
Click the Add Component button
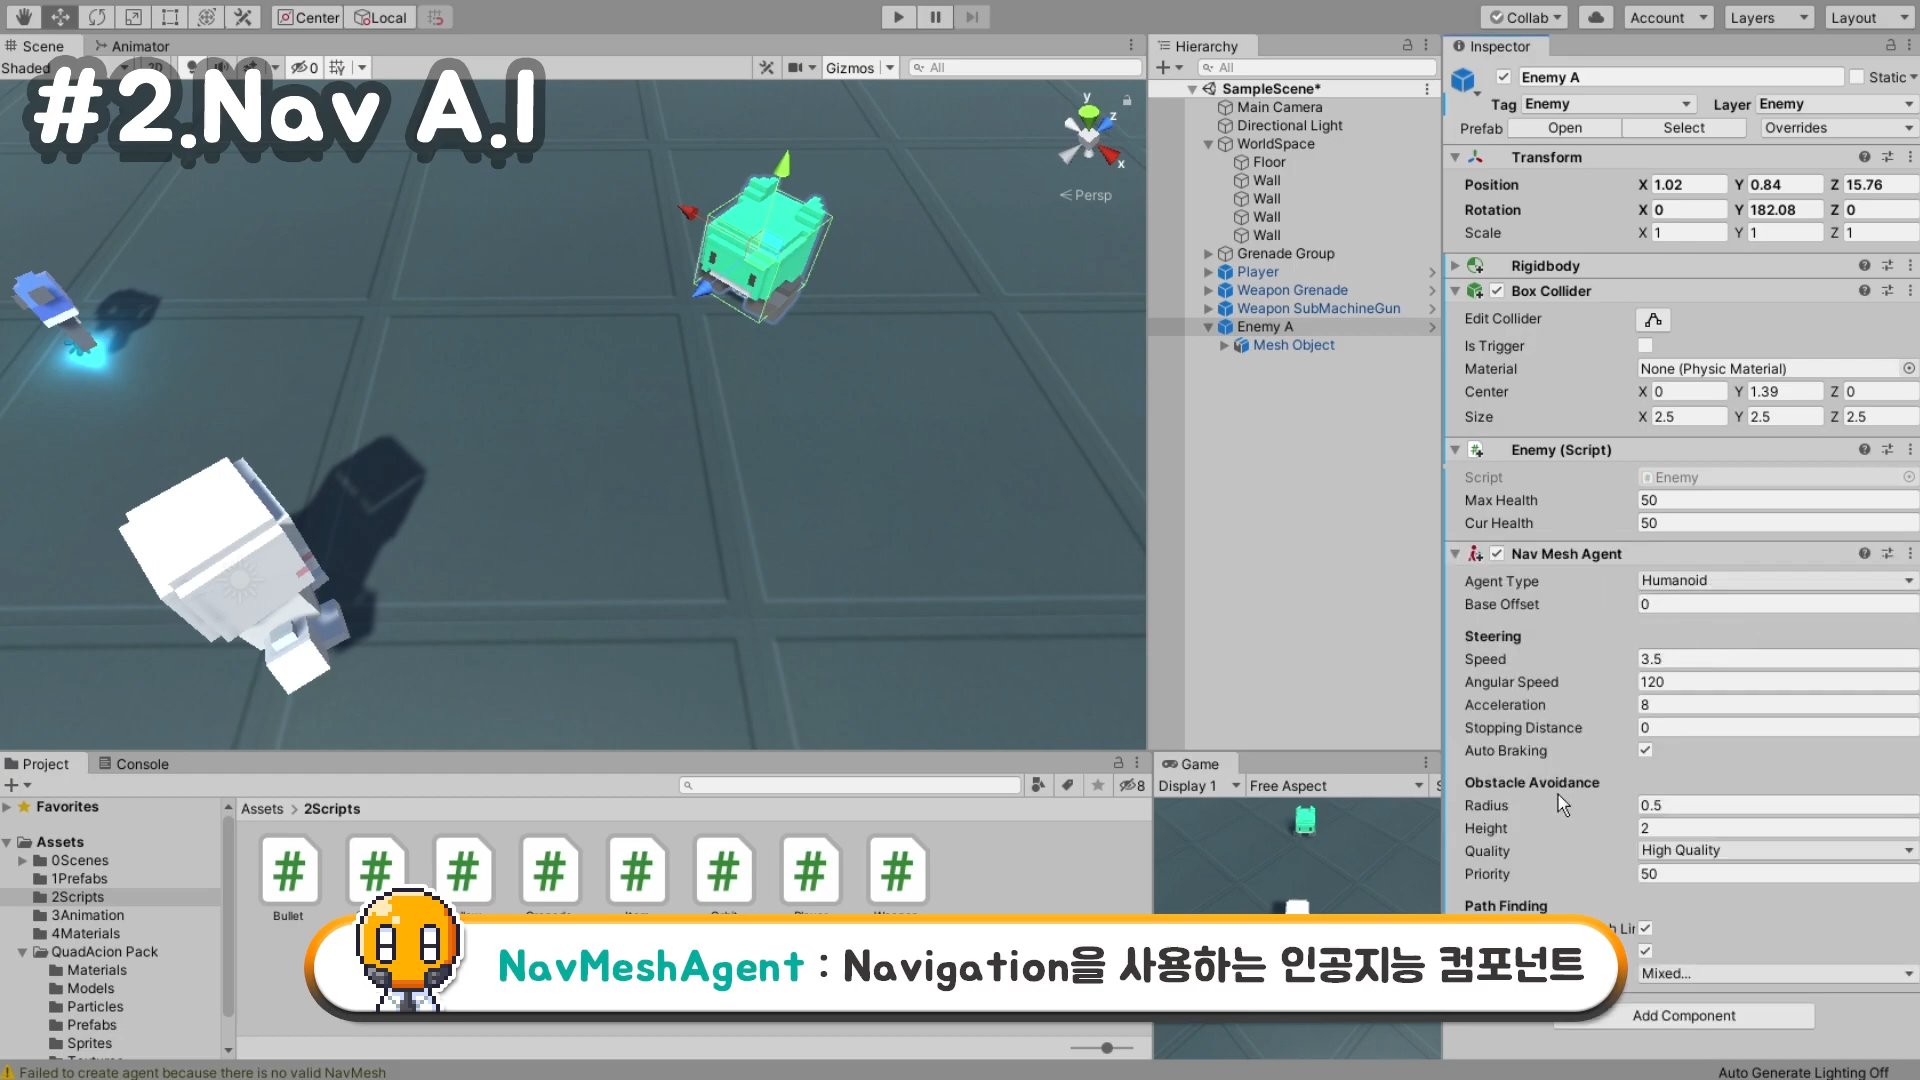[x=1684, y=1016]
